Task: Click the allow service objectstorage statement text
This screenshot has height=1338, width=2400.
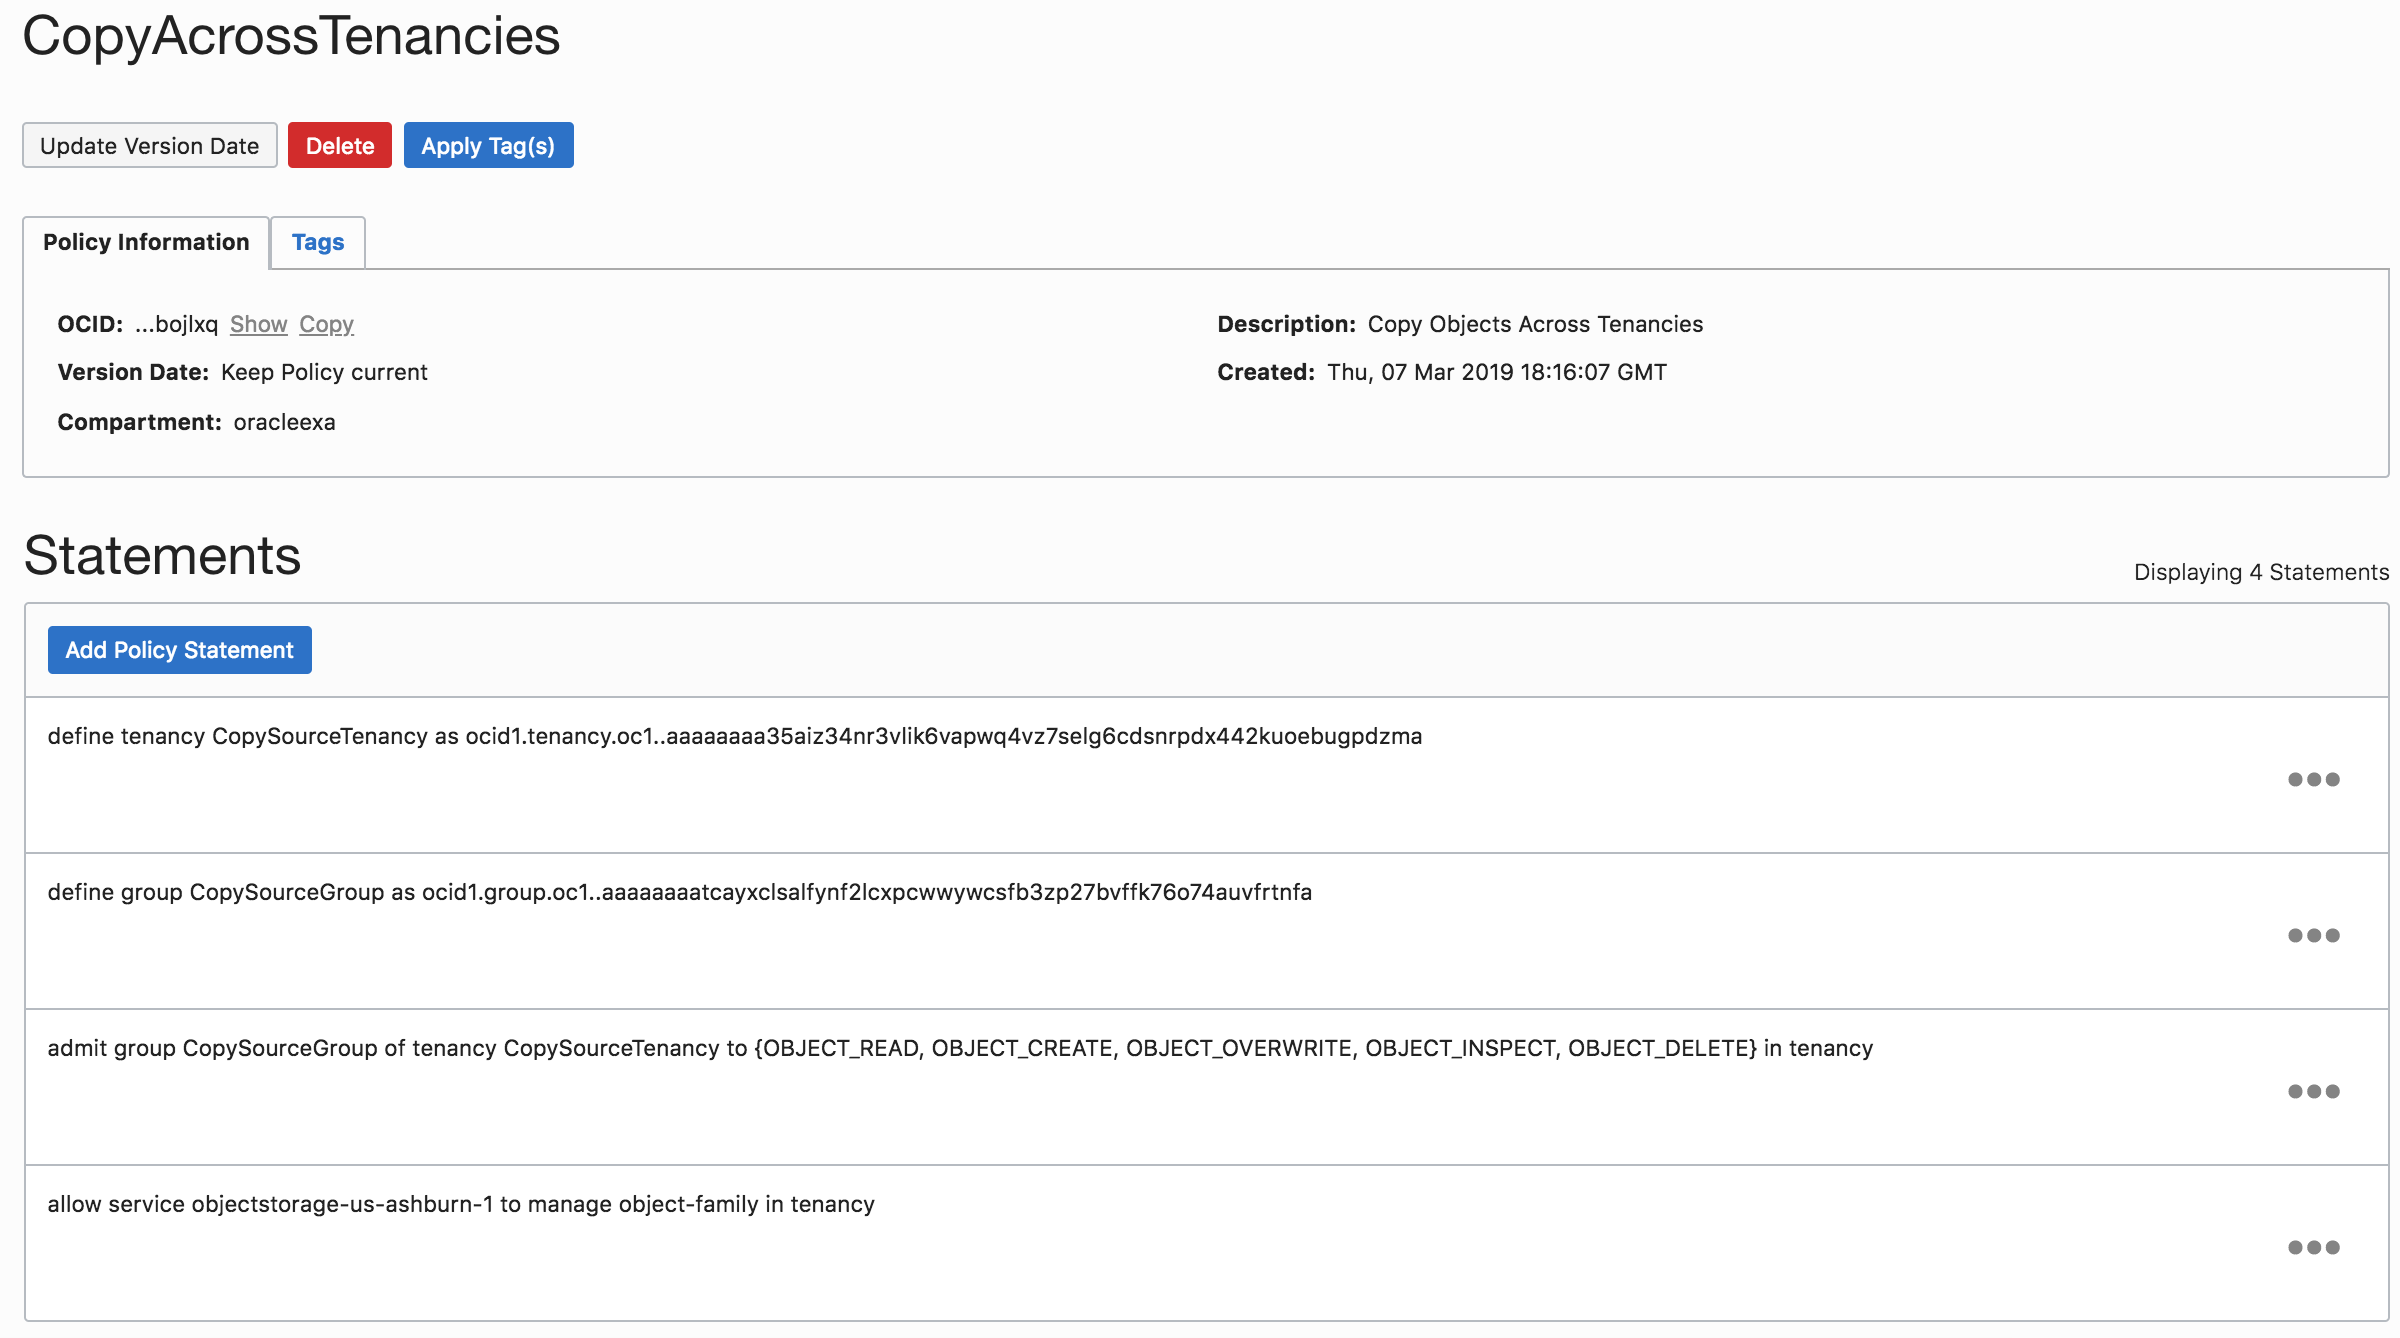Action: click(461, 1204)
